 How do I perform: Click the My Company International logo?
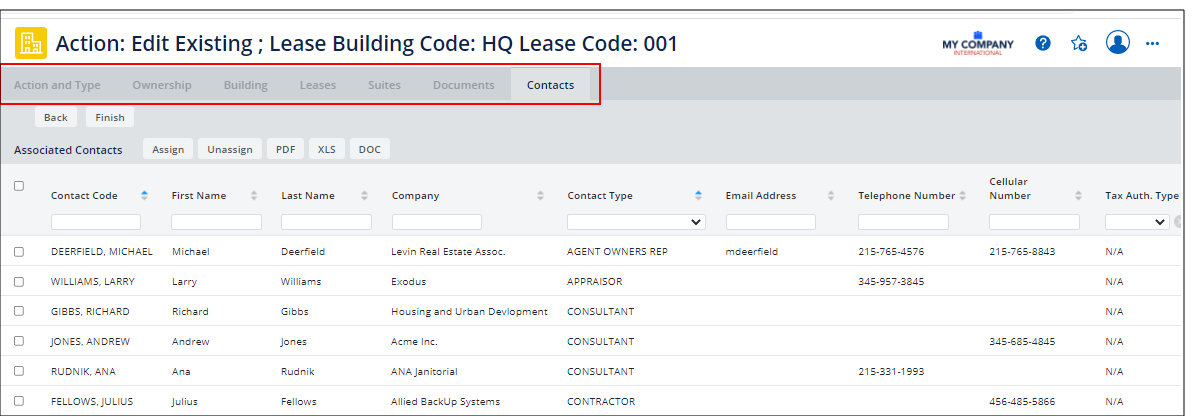click(x=977, y=44)
